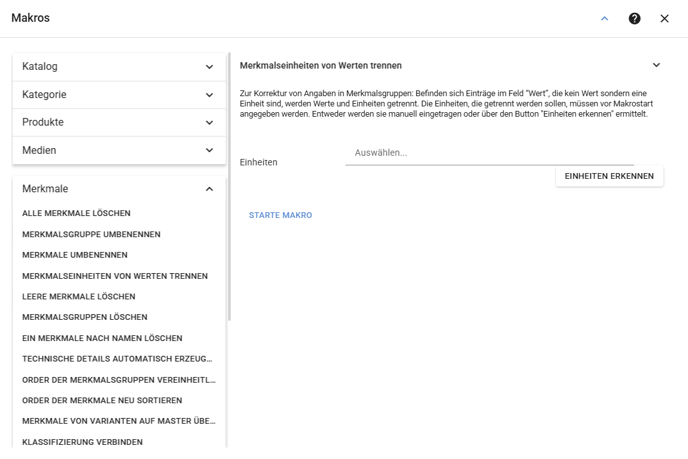Click the Makros dialog title
This screenshot has height=459, width=688.
click(30, 18)
